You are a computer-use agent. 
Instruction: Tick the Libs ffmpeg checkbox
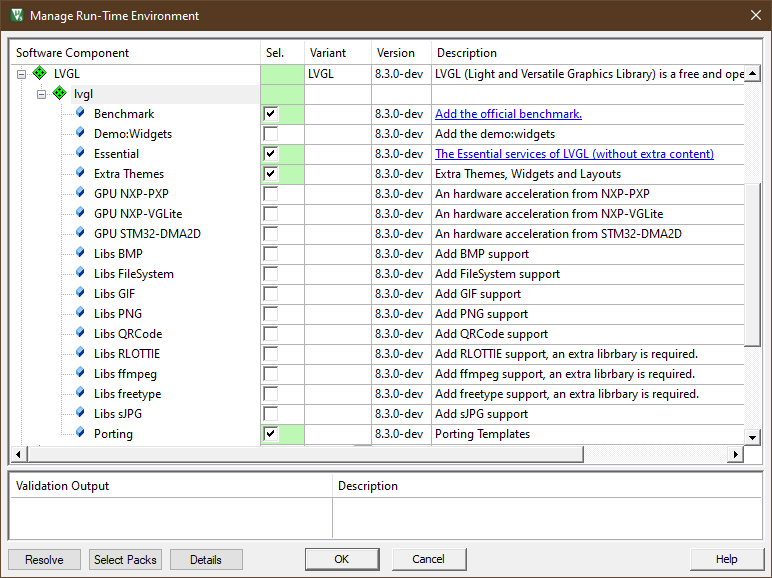click(270, 374)
